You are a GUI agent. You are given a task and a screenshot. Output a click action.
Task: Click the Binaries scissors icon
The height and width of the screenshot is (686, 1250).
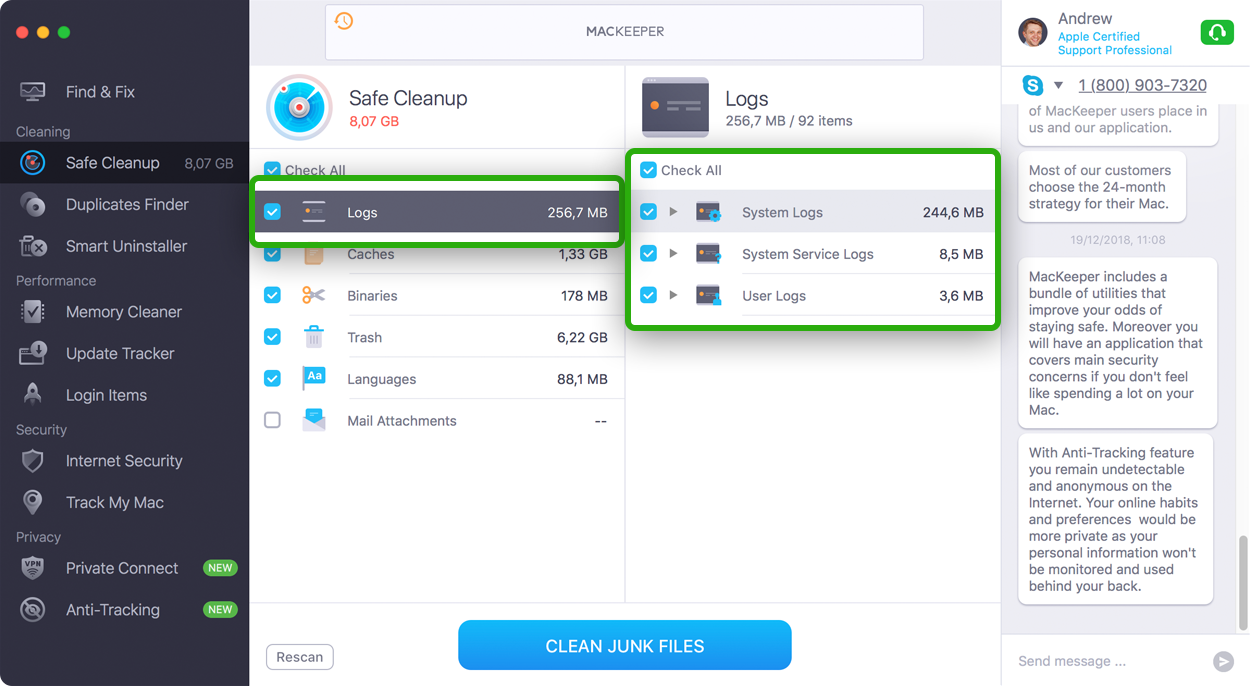click(x=314, y=296)
